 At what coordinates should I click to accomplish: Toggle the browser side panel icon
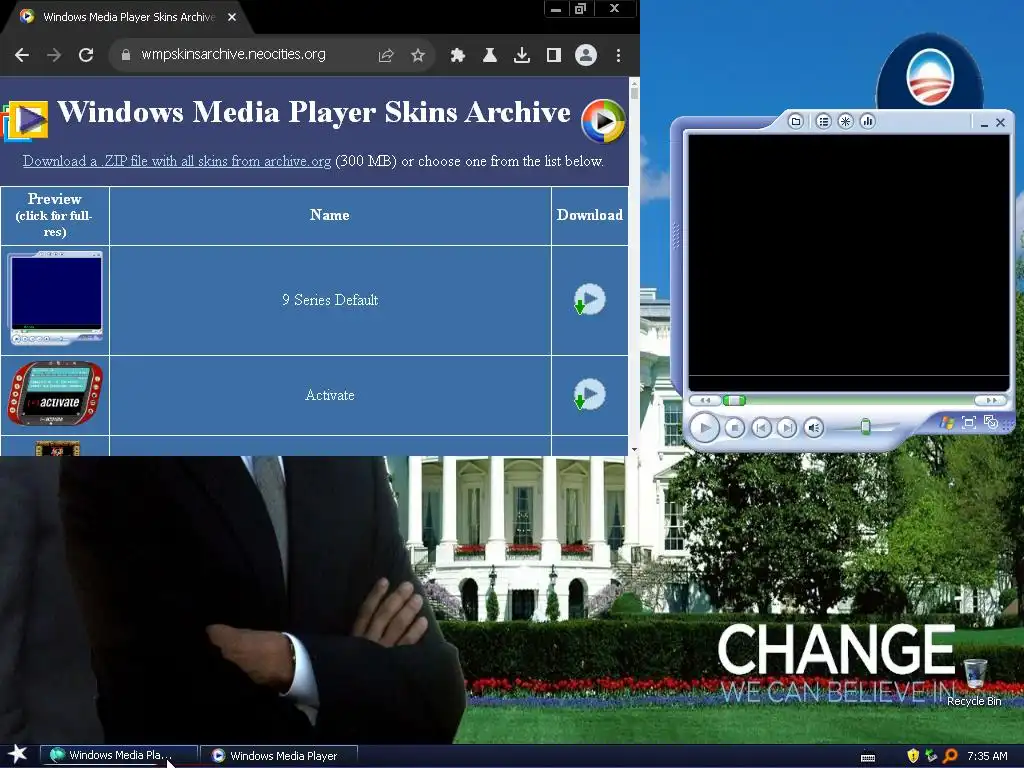coord(554,56)
